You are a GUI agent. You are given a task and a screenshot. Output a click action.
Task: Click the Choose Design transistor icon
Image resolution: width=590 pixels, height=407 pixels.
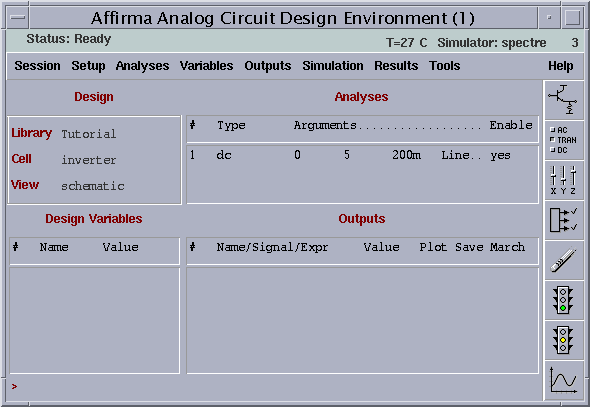(x=563, y=100)
